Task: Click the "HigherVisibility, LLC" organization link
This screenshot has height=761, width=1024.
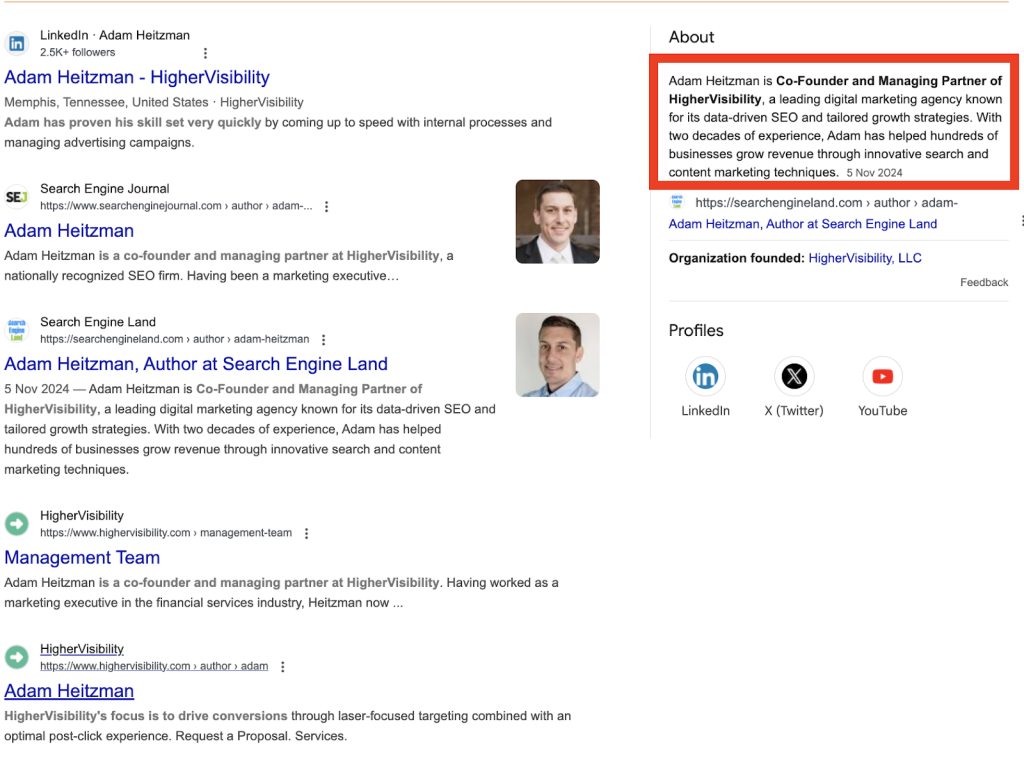Action: 865,258
